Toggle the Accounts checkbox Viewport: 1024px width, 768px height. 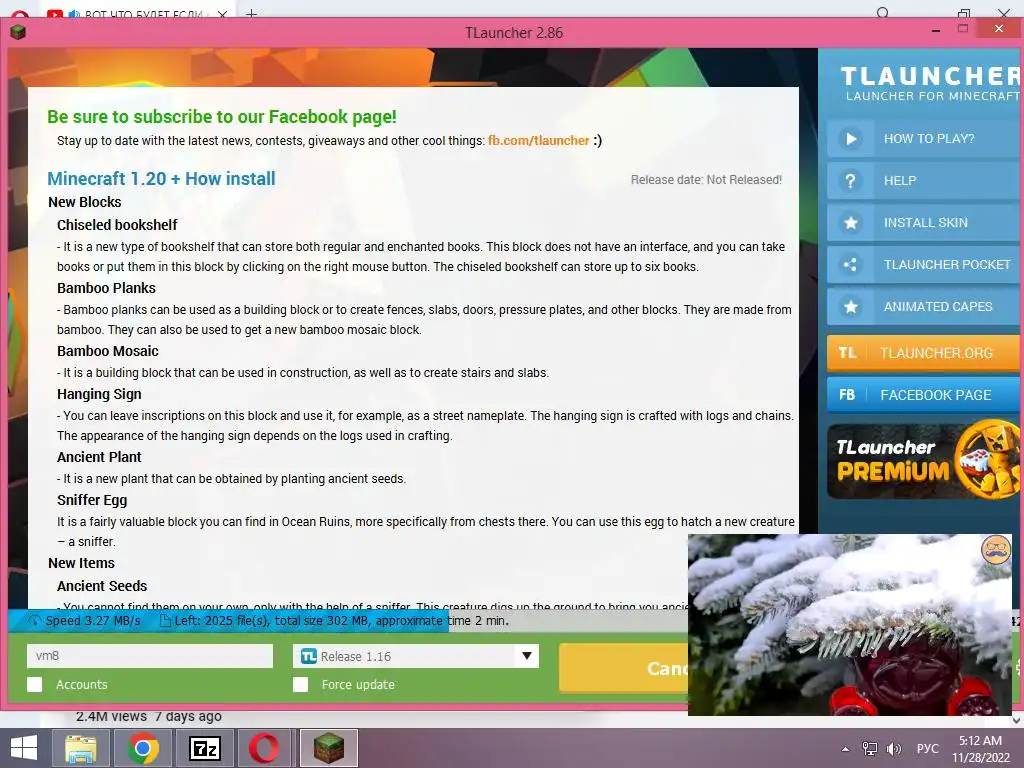[35, 684]
